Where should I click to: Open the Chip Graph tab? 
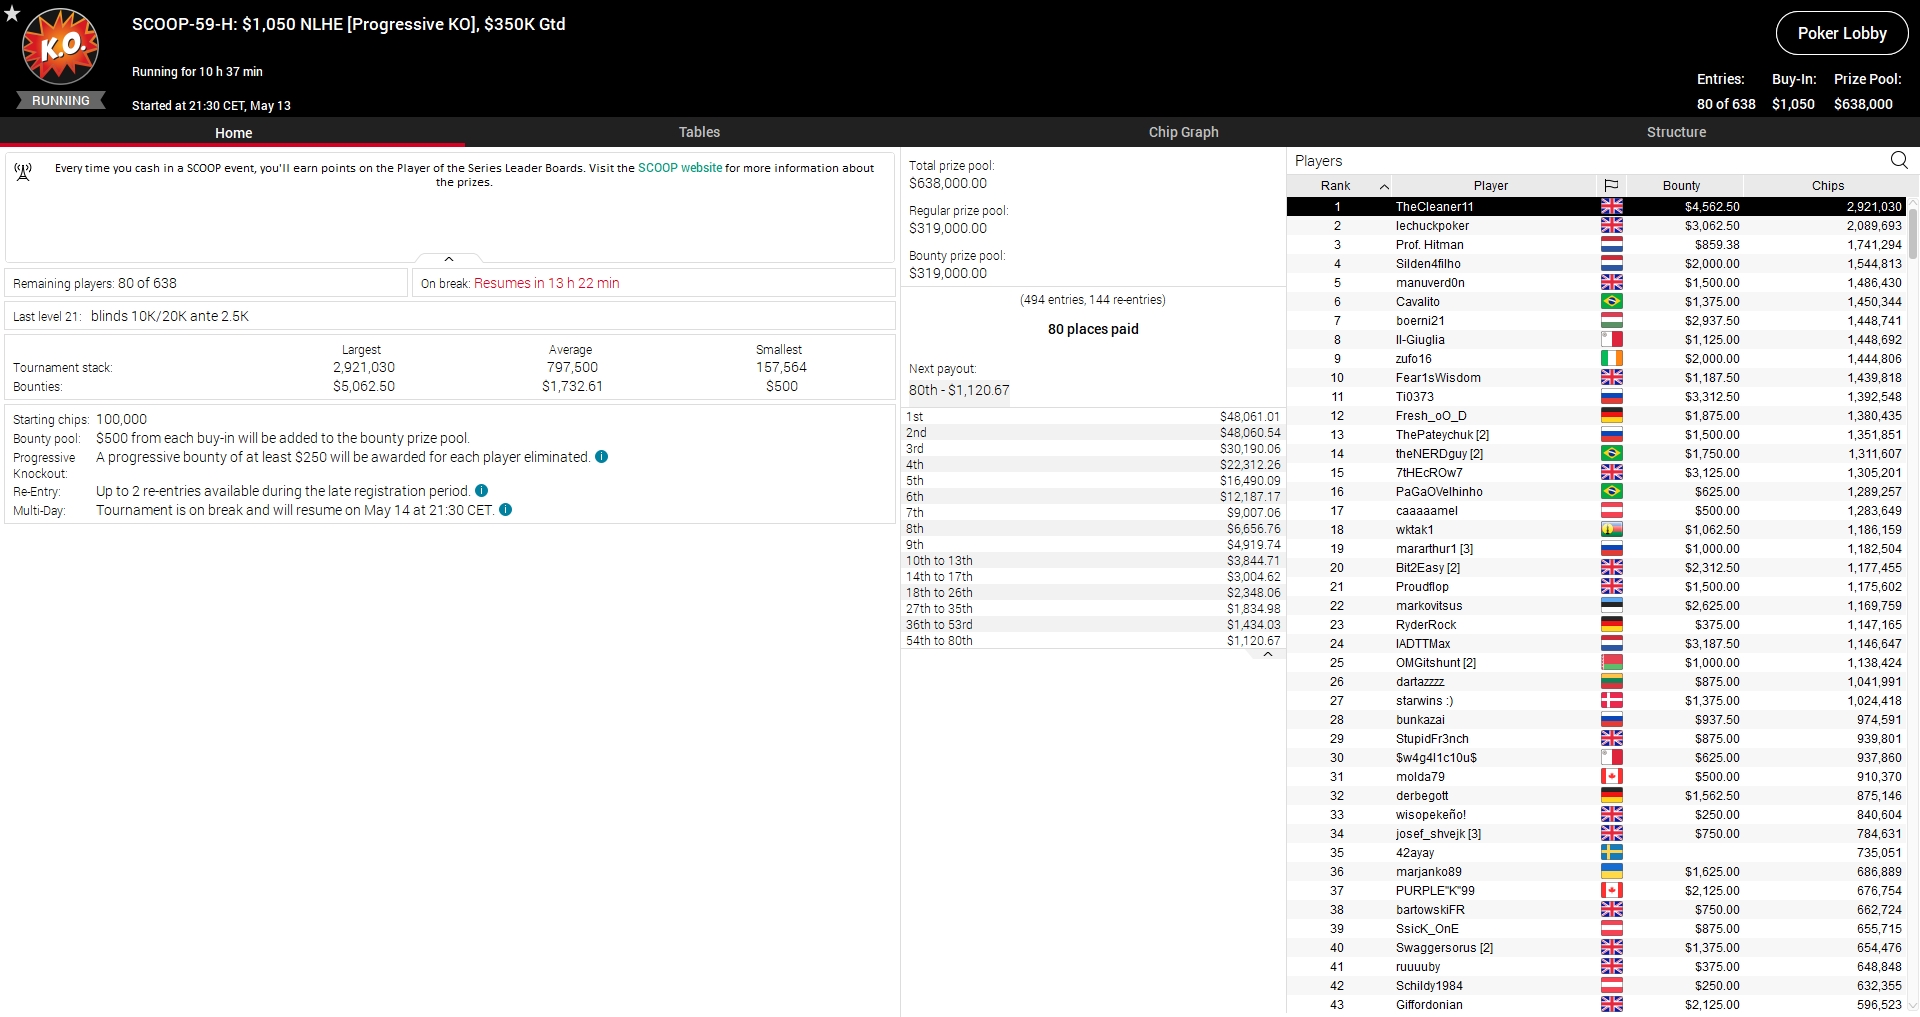click(1183, 132)
